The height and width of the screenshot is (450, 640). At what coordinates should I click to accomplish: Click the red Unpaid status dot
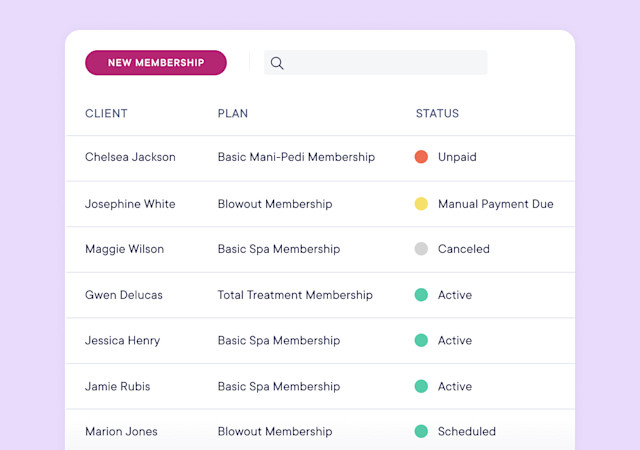pos(421,157)
